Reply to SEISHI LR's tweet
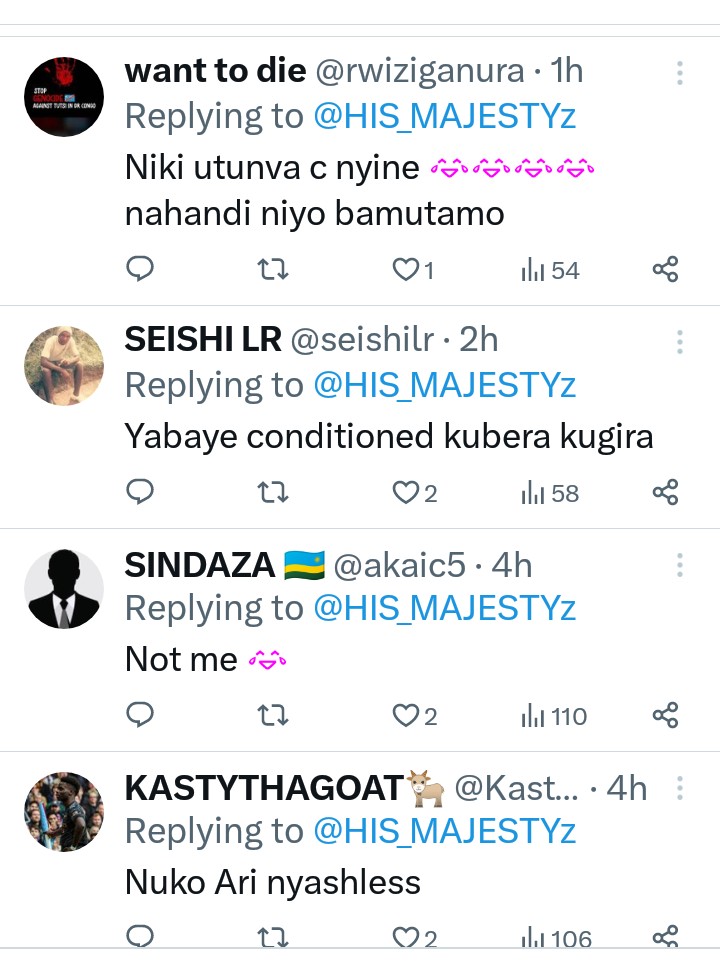Screen dimensions: 720x976 point(141,492)
